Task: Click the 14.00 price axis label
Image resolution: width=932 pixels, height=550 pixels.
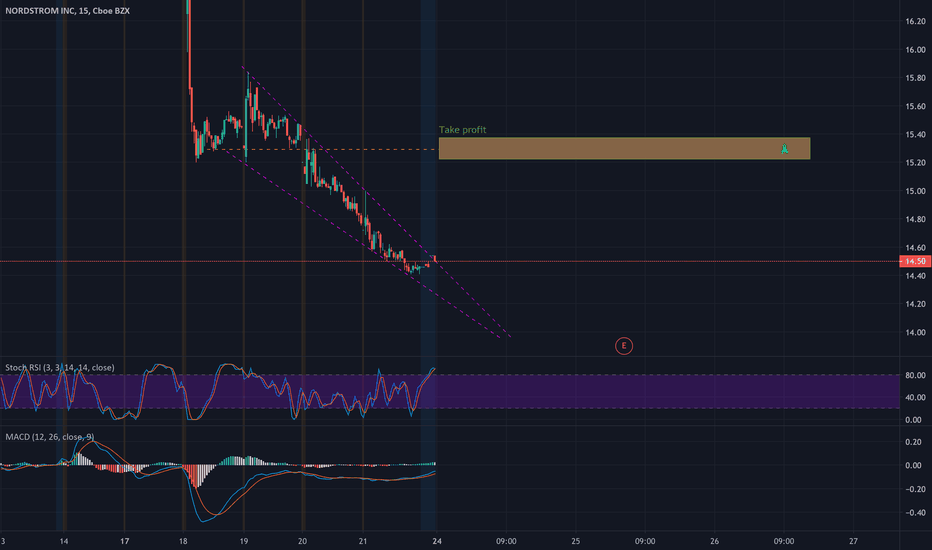Action: pos(915,332)
